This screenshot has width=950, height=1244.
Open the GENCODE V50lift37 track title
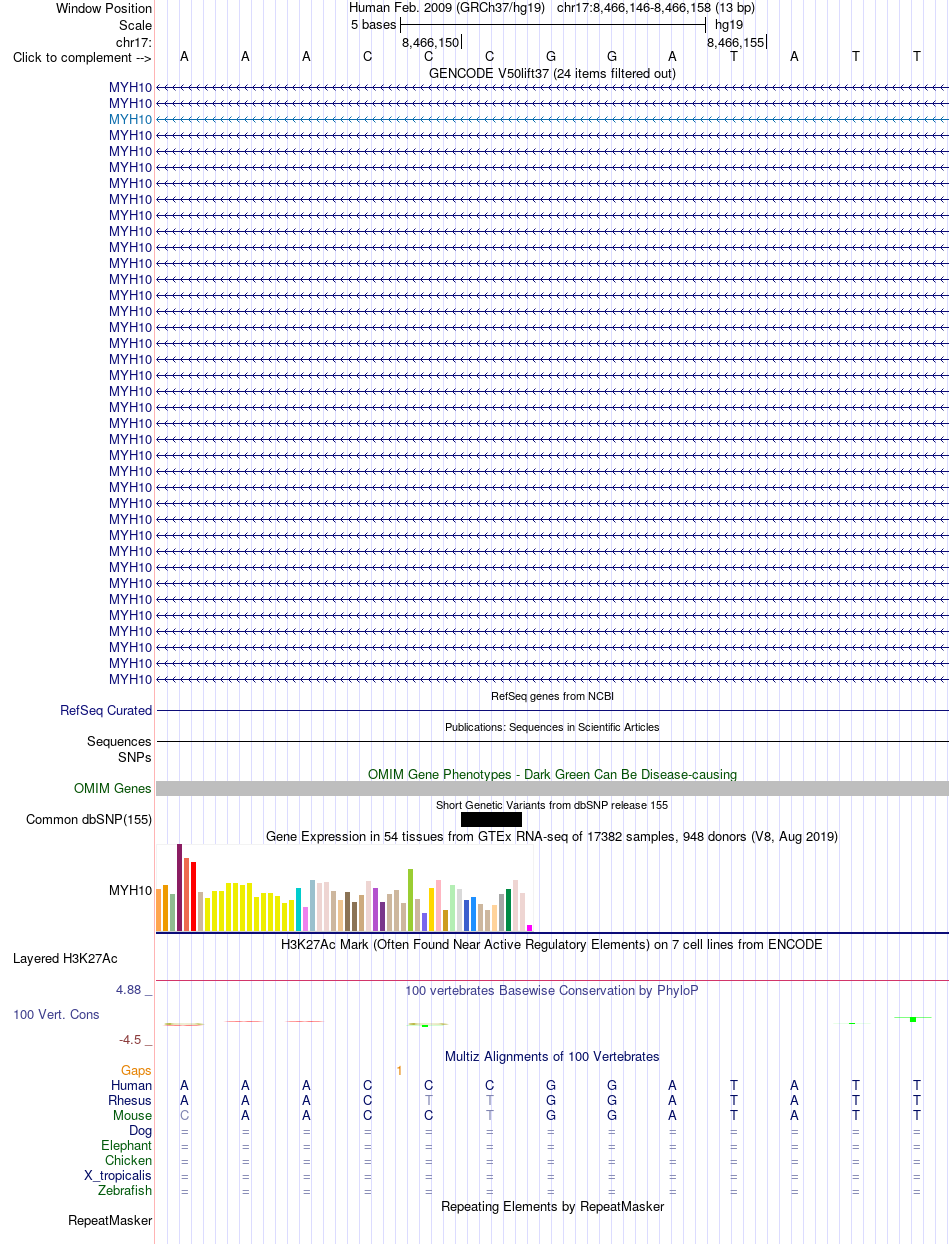coord(552,73)
